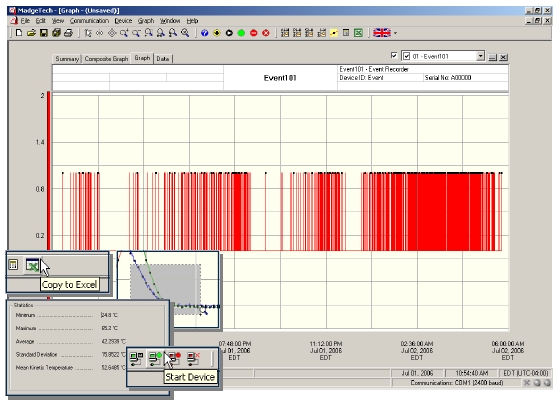This screenshot has width=559, height=403.
Task: Click the '10:54:40 AM' status bar time
Action: pyautogui.click(x=472, y=373)
